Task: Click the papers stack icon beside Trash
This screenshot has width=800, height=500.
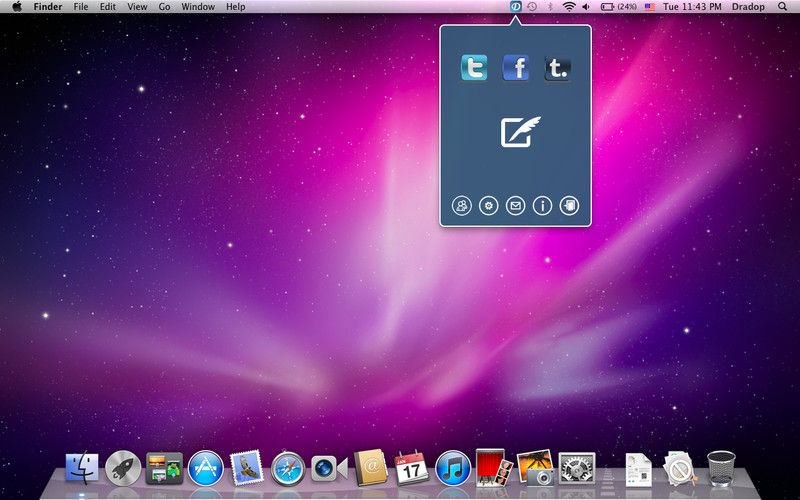Action: click(x=679, y=467)
